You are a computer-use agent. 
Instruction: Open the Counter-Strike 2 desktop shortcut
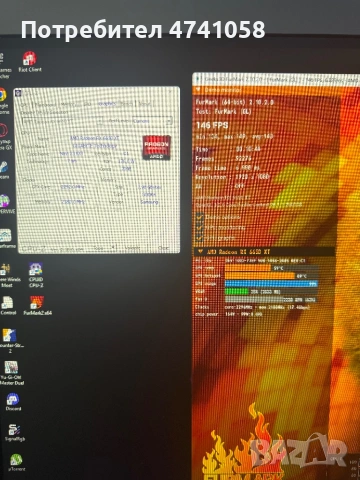click(11, 340)
